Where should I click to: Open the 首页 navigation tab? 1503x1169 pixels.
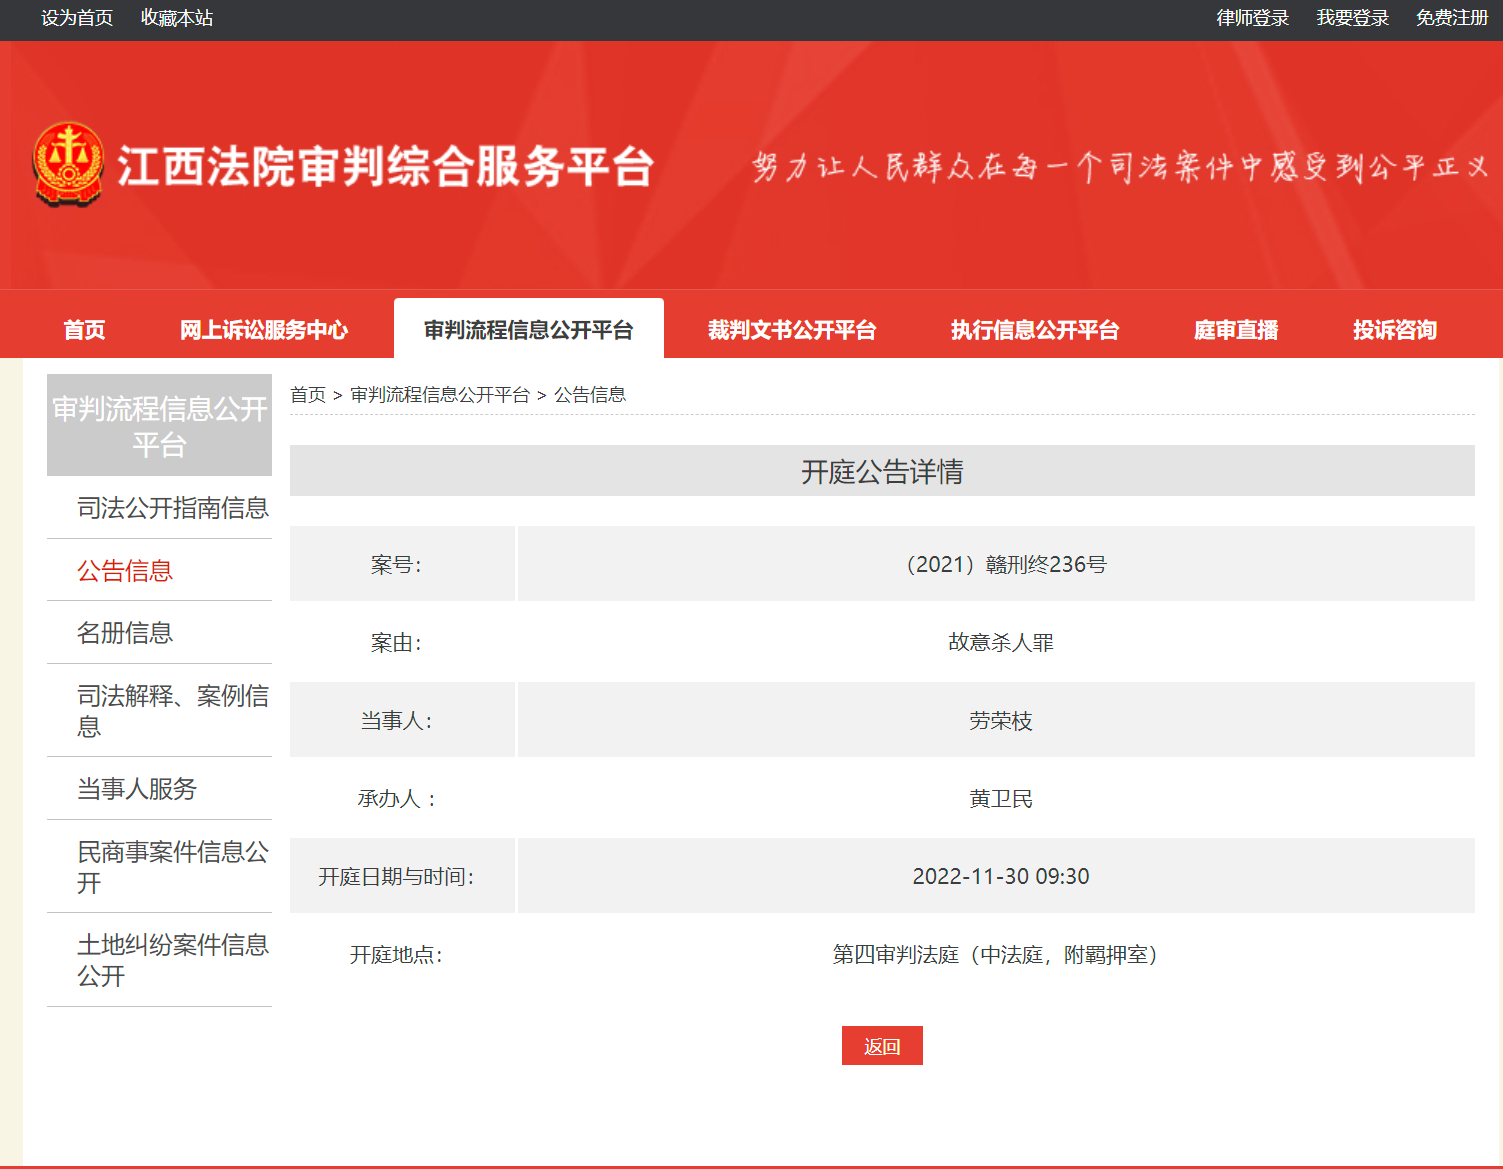click(x=84, y=330)
